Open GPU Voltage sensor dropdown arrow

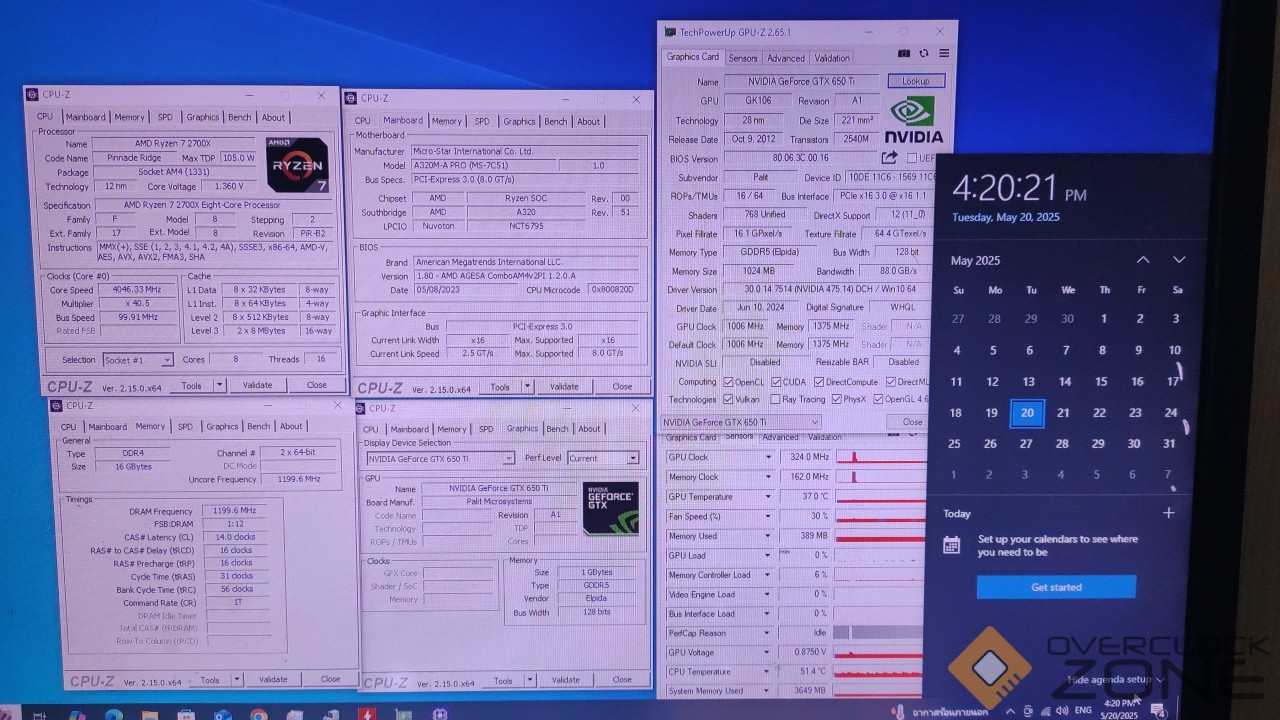[768, 652]
